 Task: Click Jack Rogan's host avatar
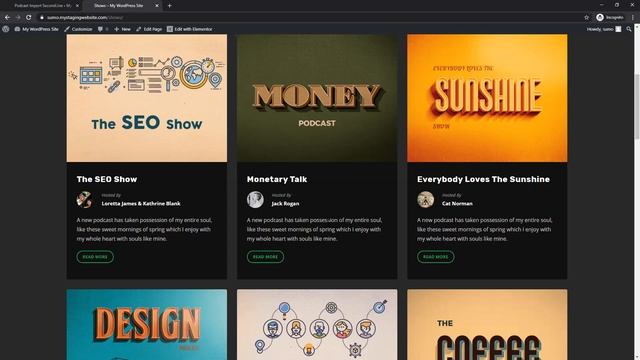tap(255, 200)
